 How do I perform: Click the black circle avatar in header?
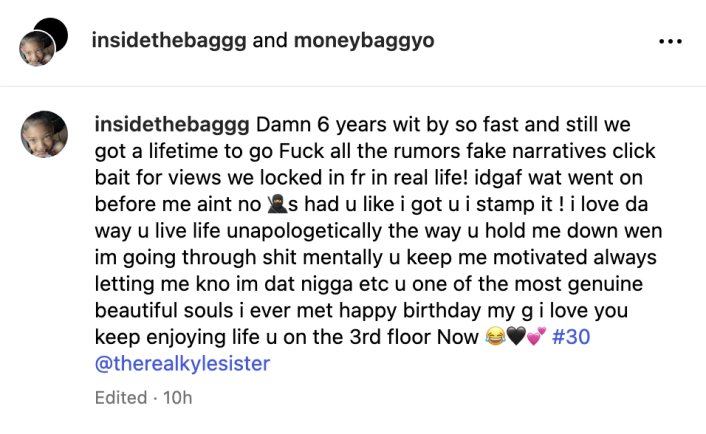coord(54,32)
